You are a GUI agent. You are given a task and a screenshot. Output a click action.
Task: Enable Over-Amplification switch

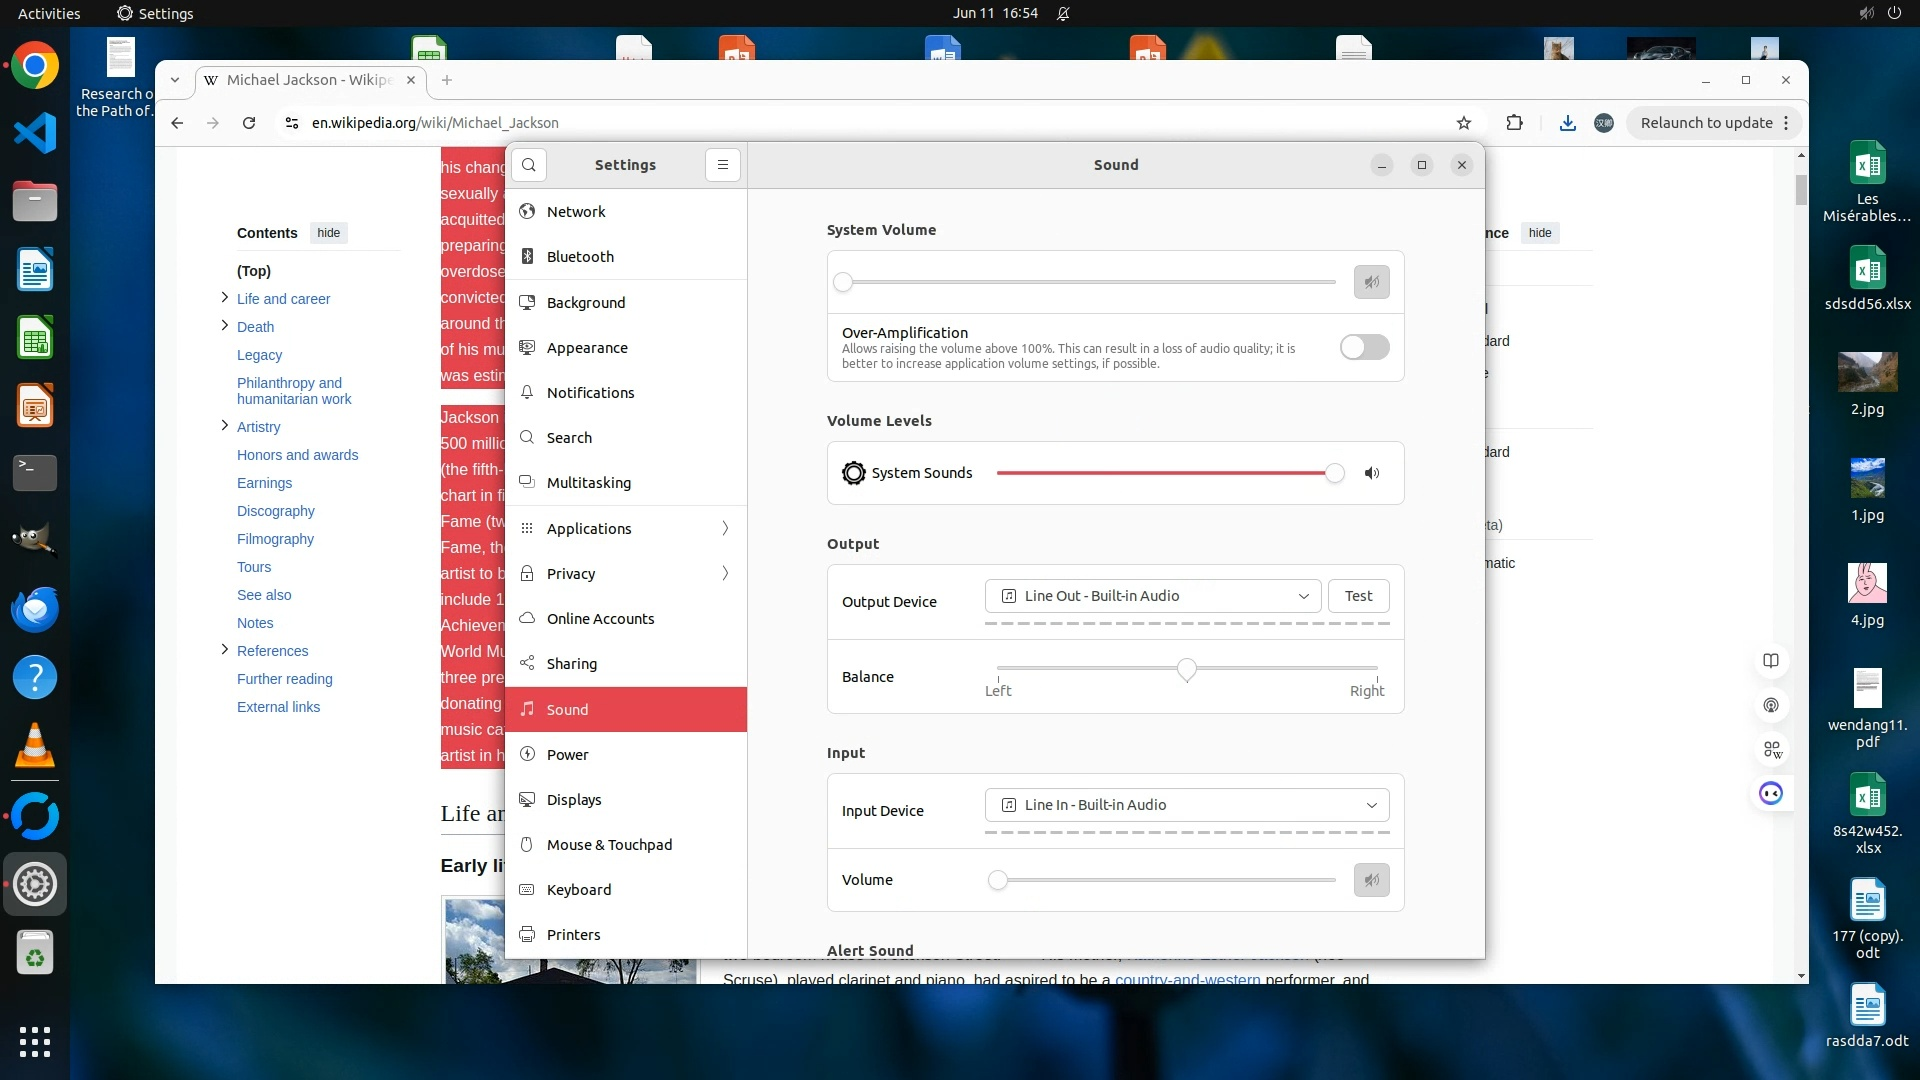pos(1364,347)
